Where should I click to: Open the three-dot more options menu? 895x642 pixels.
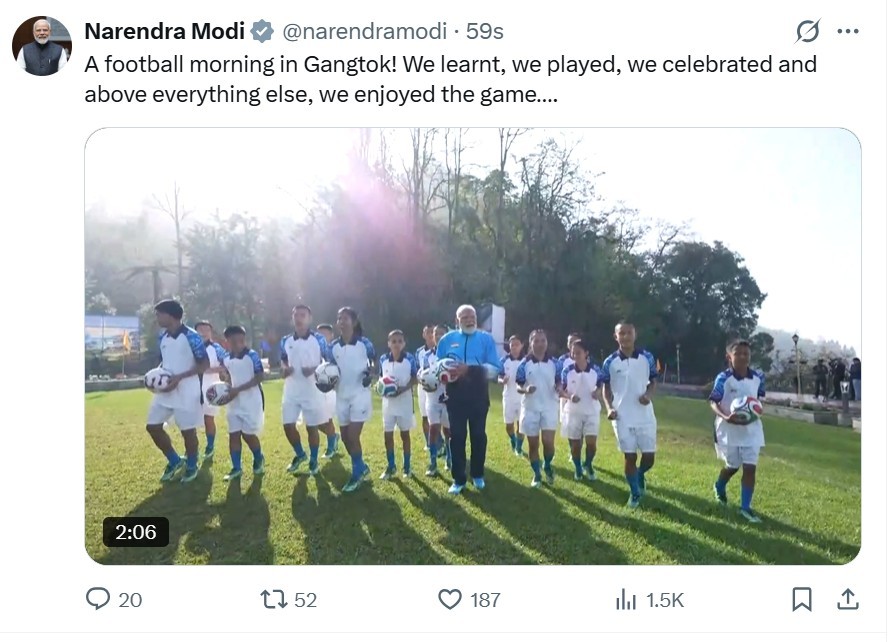pos(848,31)
